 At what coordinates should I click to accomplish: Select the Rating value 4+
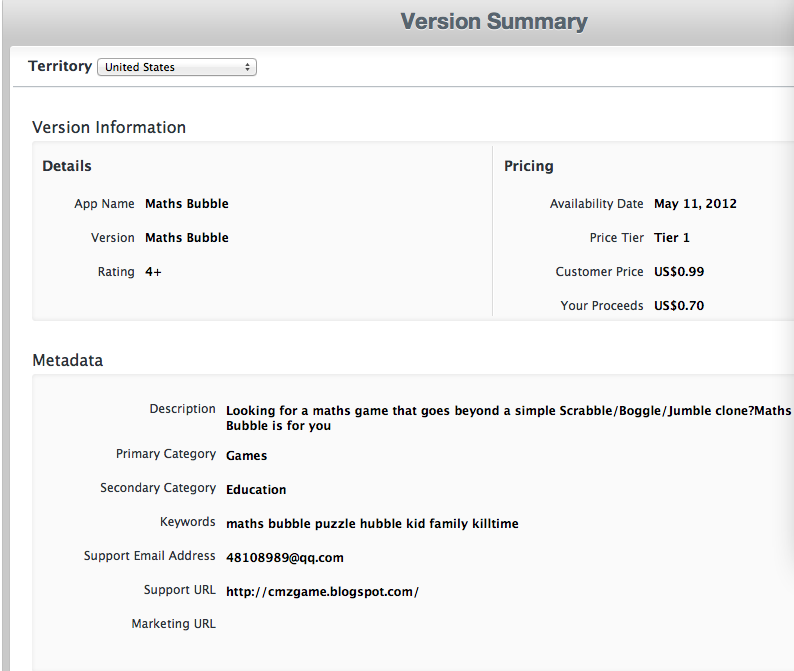click(x=153, y=272)
